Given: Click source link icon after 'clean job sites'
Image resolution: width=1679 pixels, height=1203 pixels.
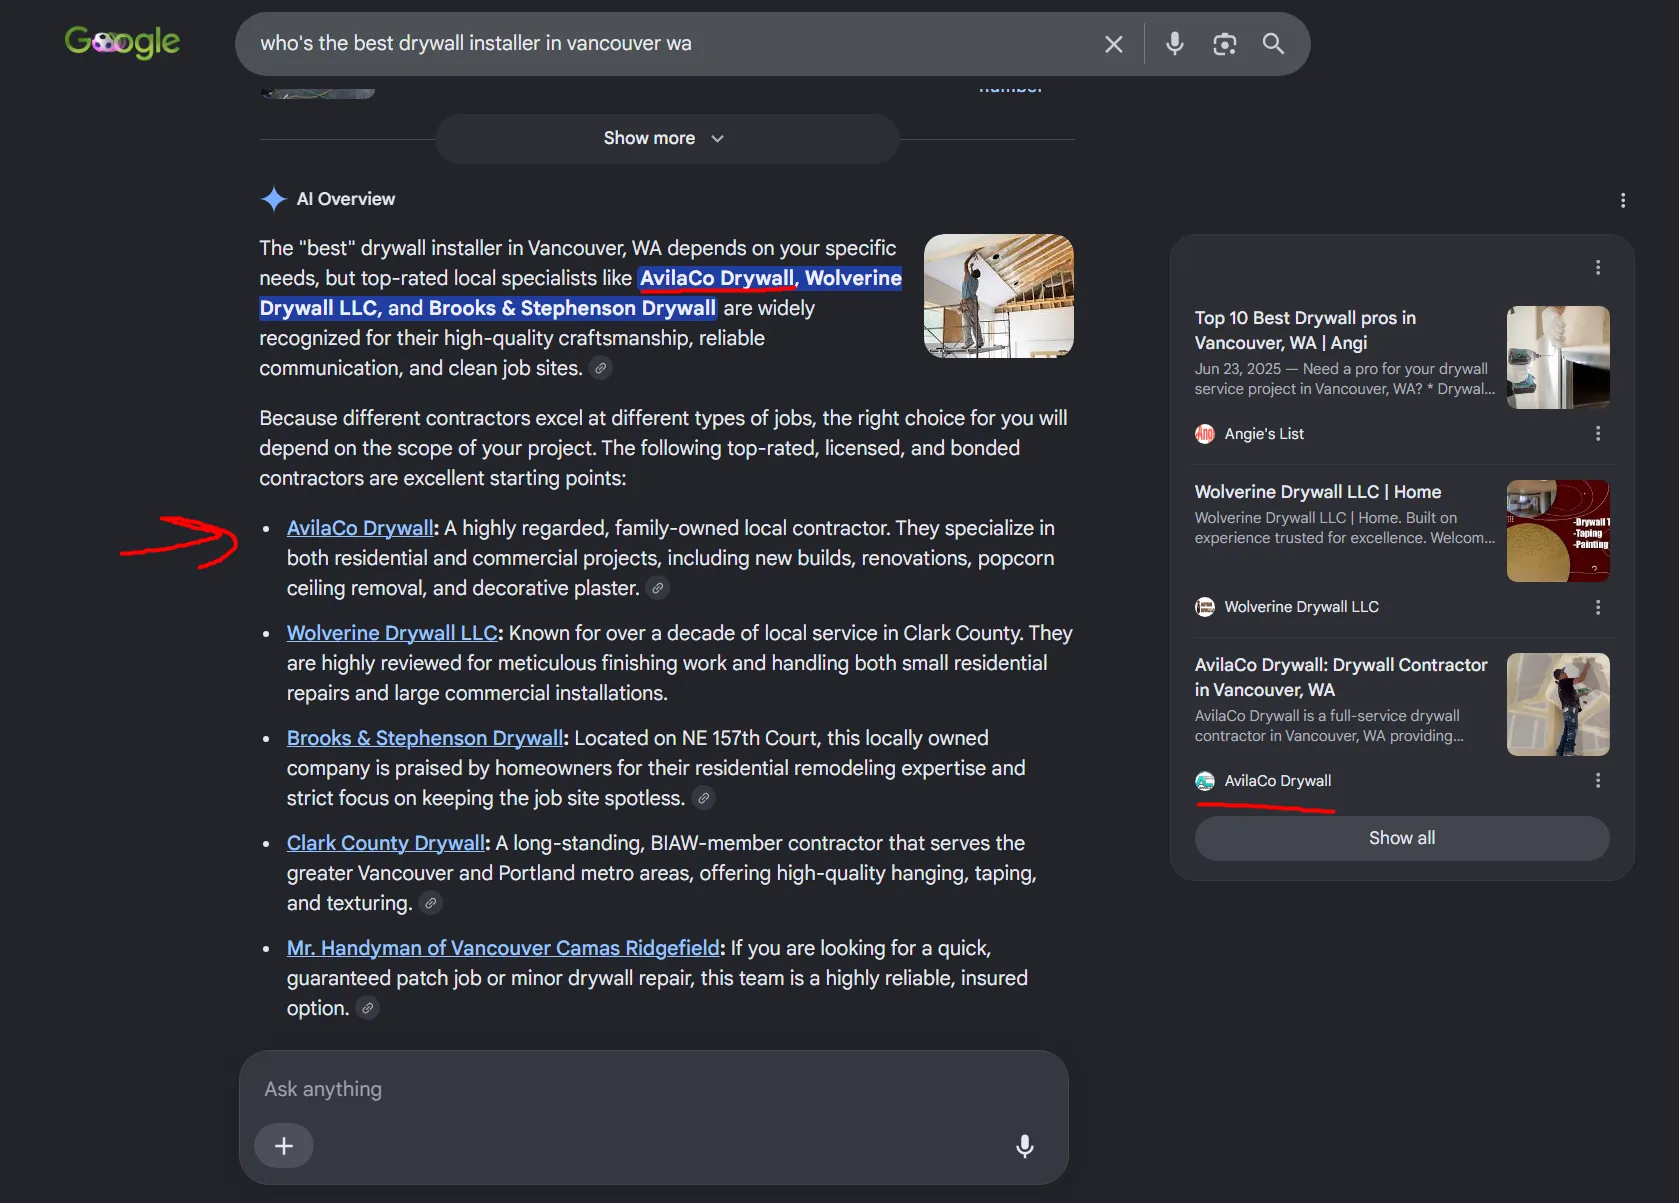Looking at the screenshot, I should coord(600,368).
